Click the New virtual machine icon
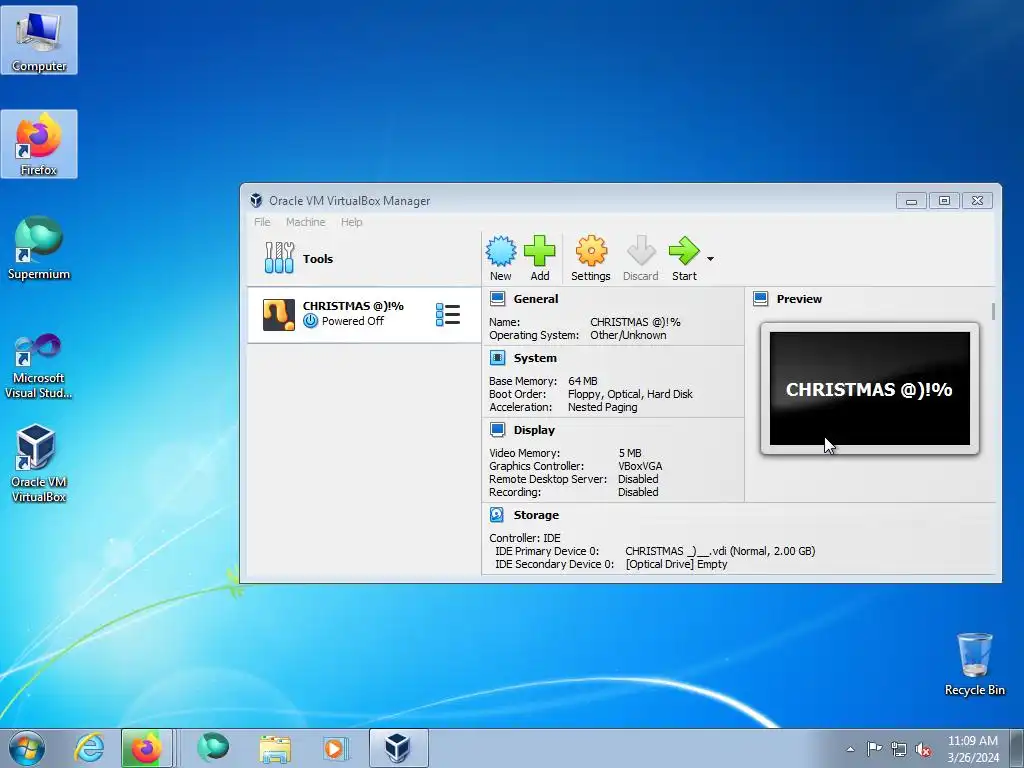 pyautogui.click(x=501, y=251)
